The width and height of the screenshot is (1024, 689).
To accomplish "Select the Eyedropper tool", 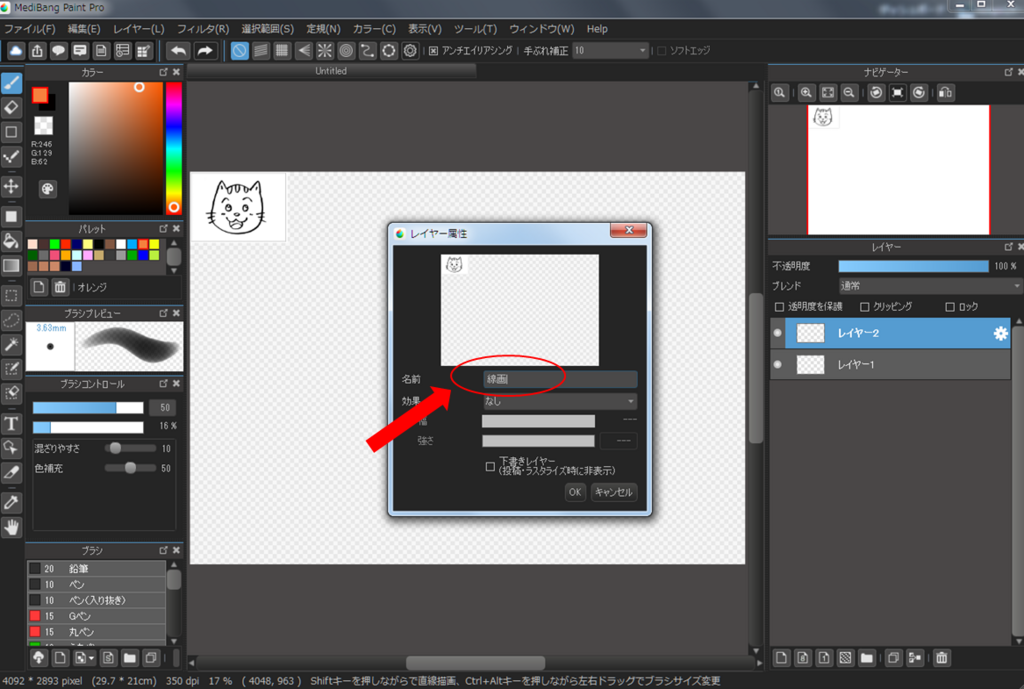I will pos(11,502).
